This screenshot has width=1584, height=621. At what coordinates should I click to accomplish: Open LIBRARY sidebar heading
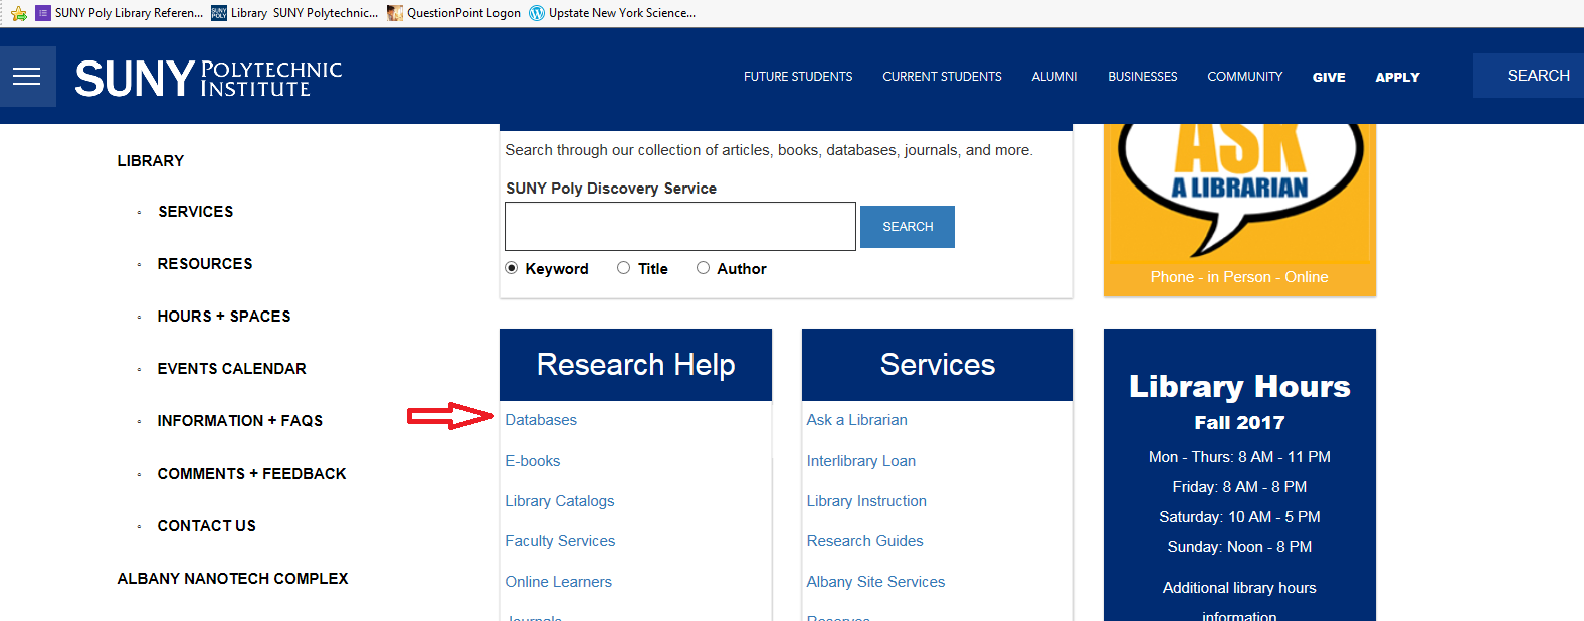pos(151,161)
